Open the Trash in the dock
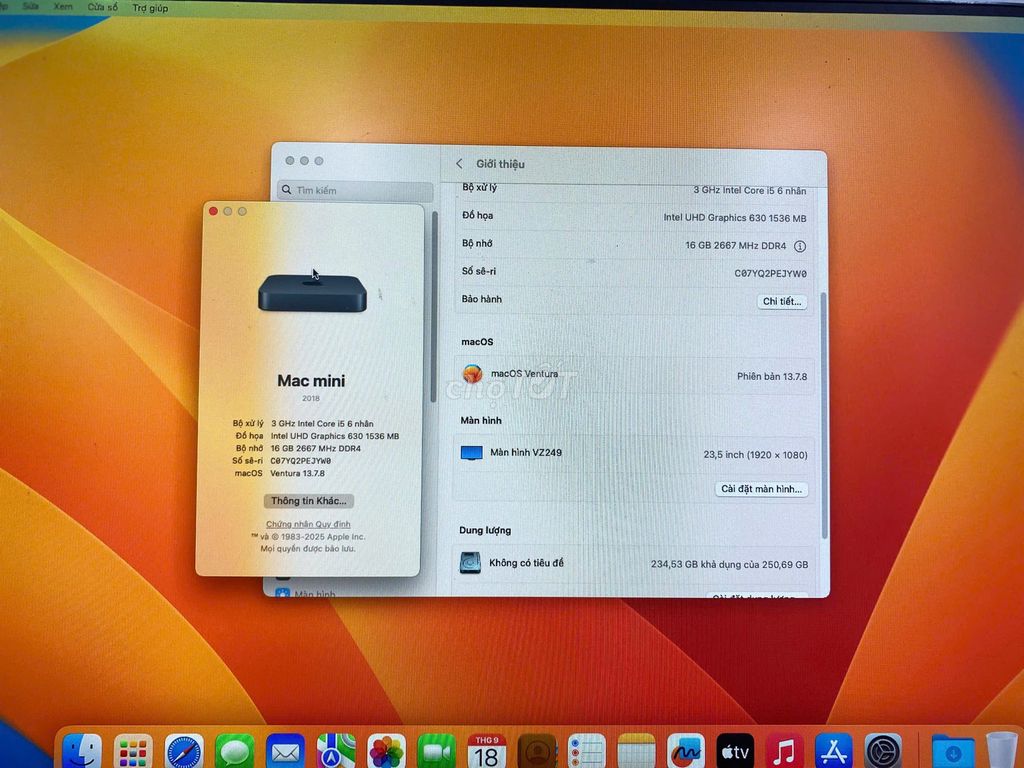1024x768 pixels. click(1002, 751)
